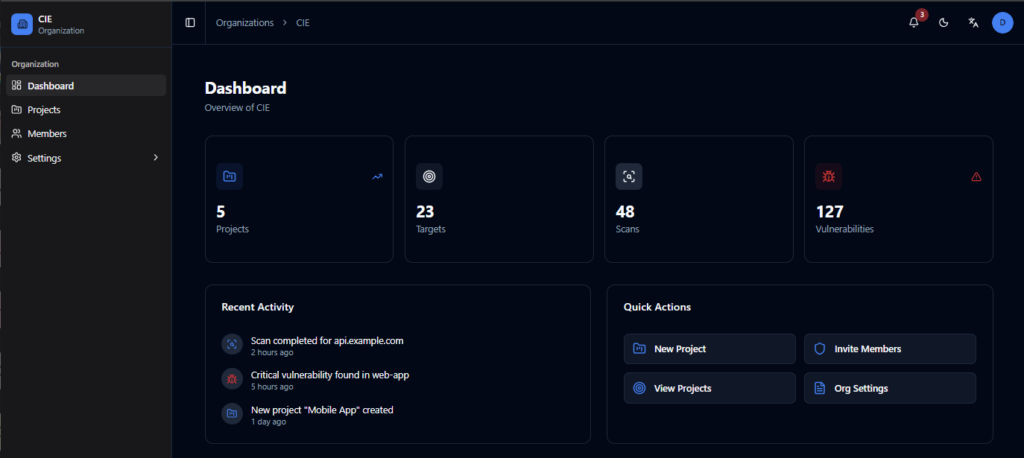Open user avatar "D" menu
The height and width of the screenshot is (458, 1024).
click(x=1002, y=23)
